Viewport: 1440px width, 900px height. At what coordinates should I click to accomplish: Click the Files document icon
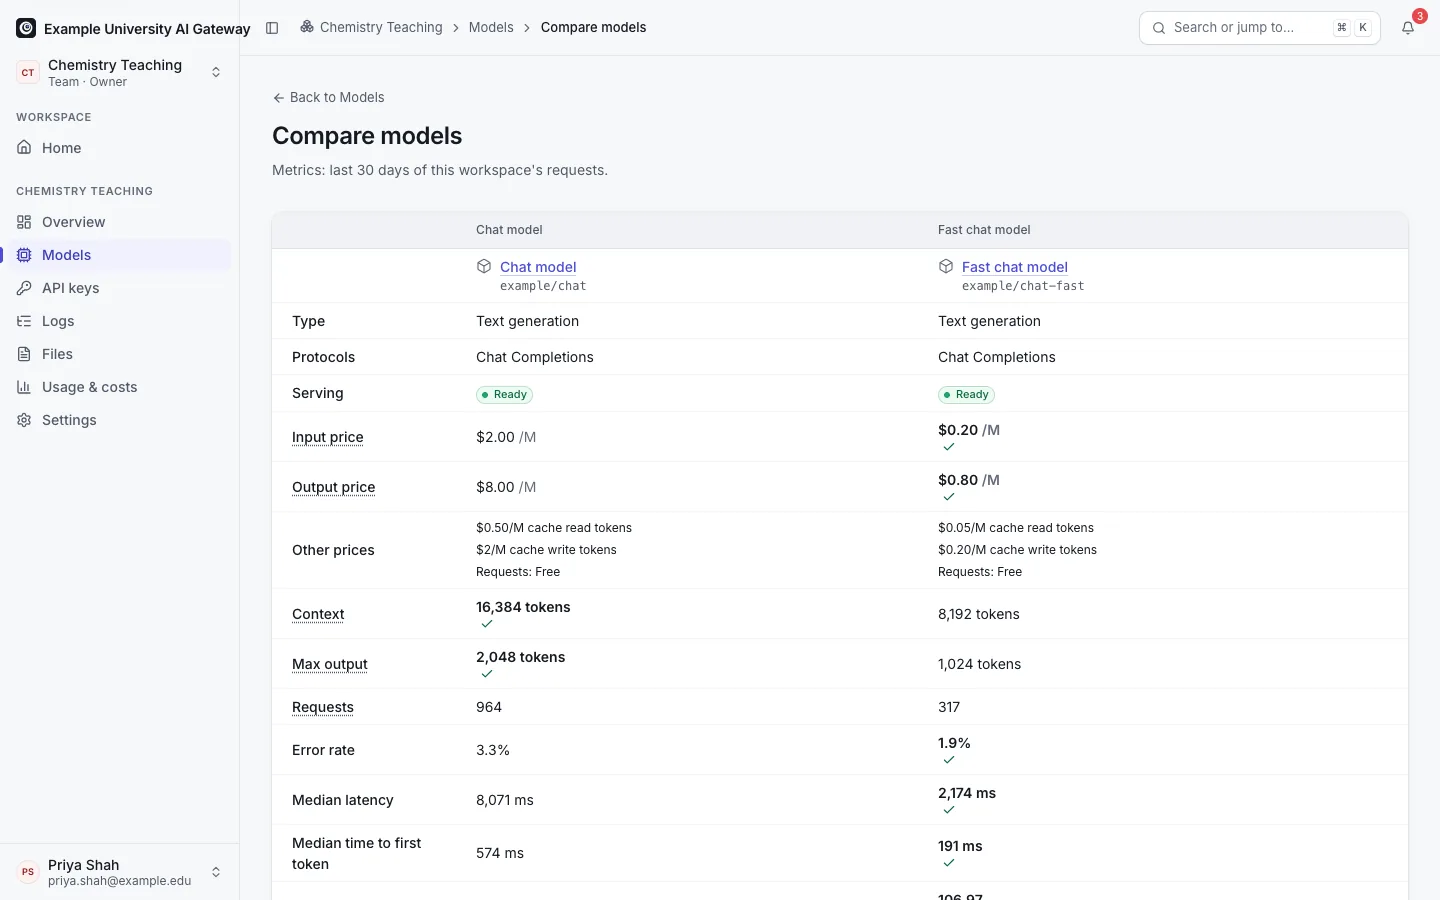tap(24, 354)
